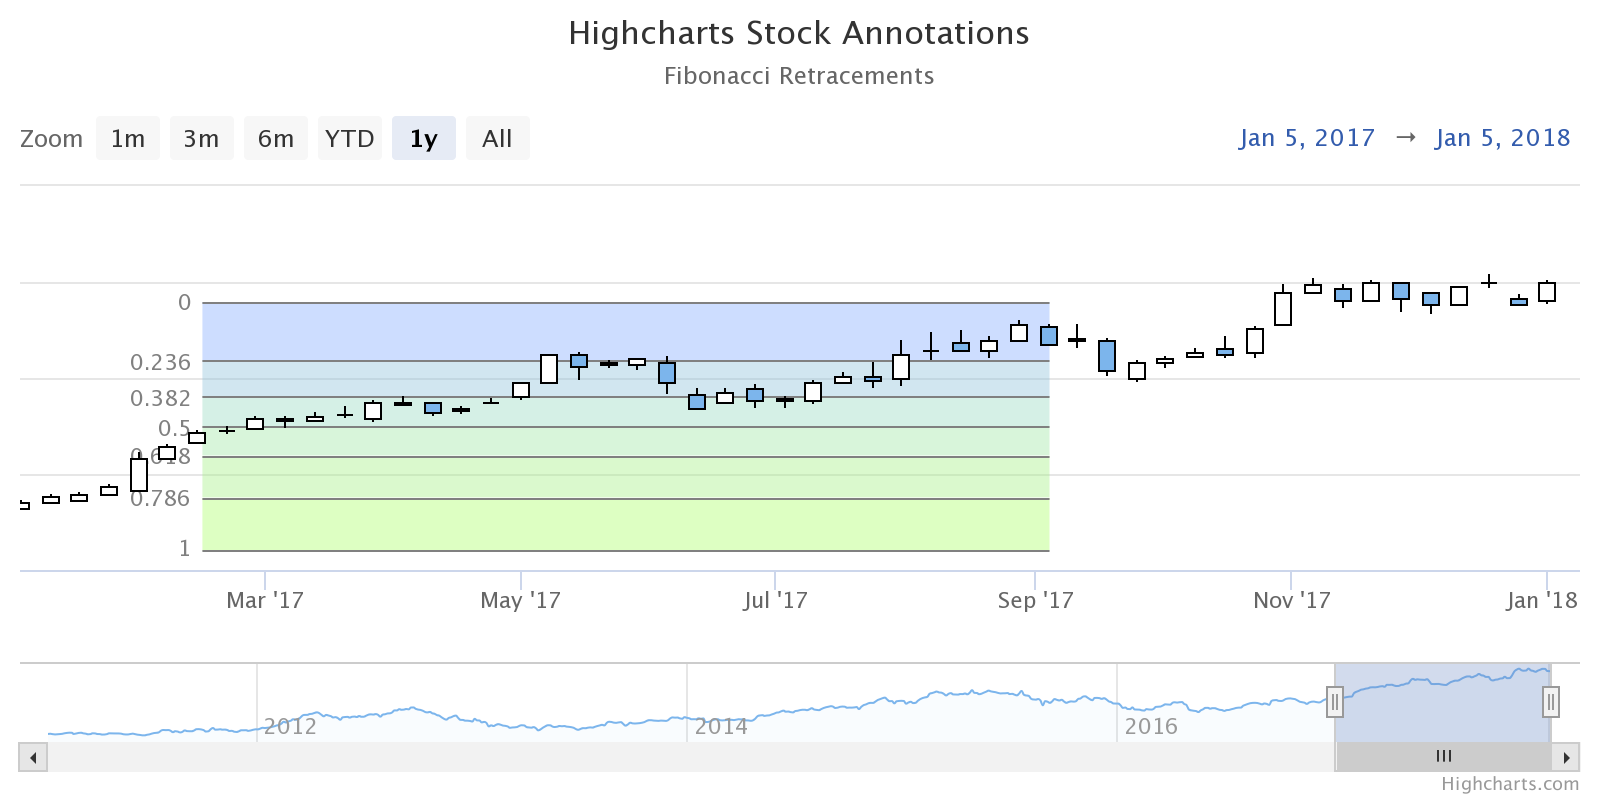Switch zoom range to 6m
The image size is (1600, 800).
pos(275,138)
